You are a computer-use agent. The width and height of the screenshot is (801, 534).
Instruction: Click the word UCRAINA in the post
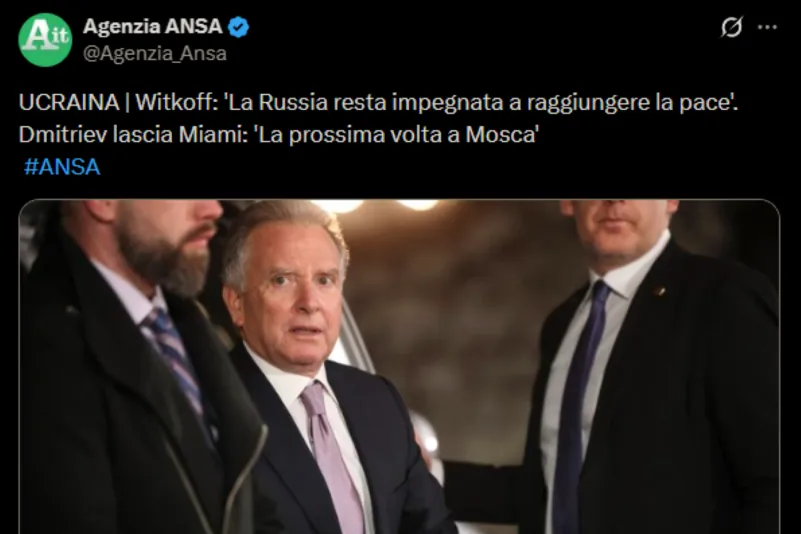click(69, 102)
